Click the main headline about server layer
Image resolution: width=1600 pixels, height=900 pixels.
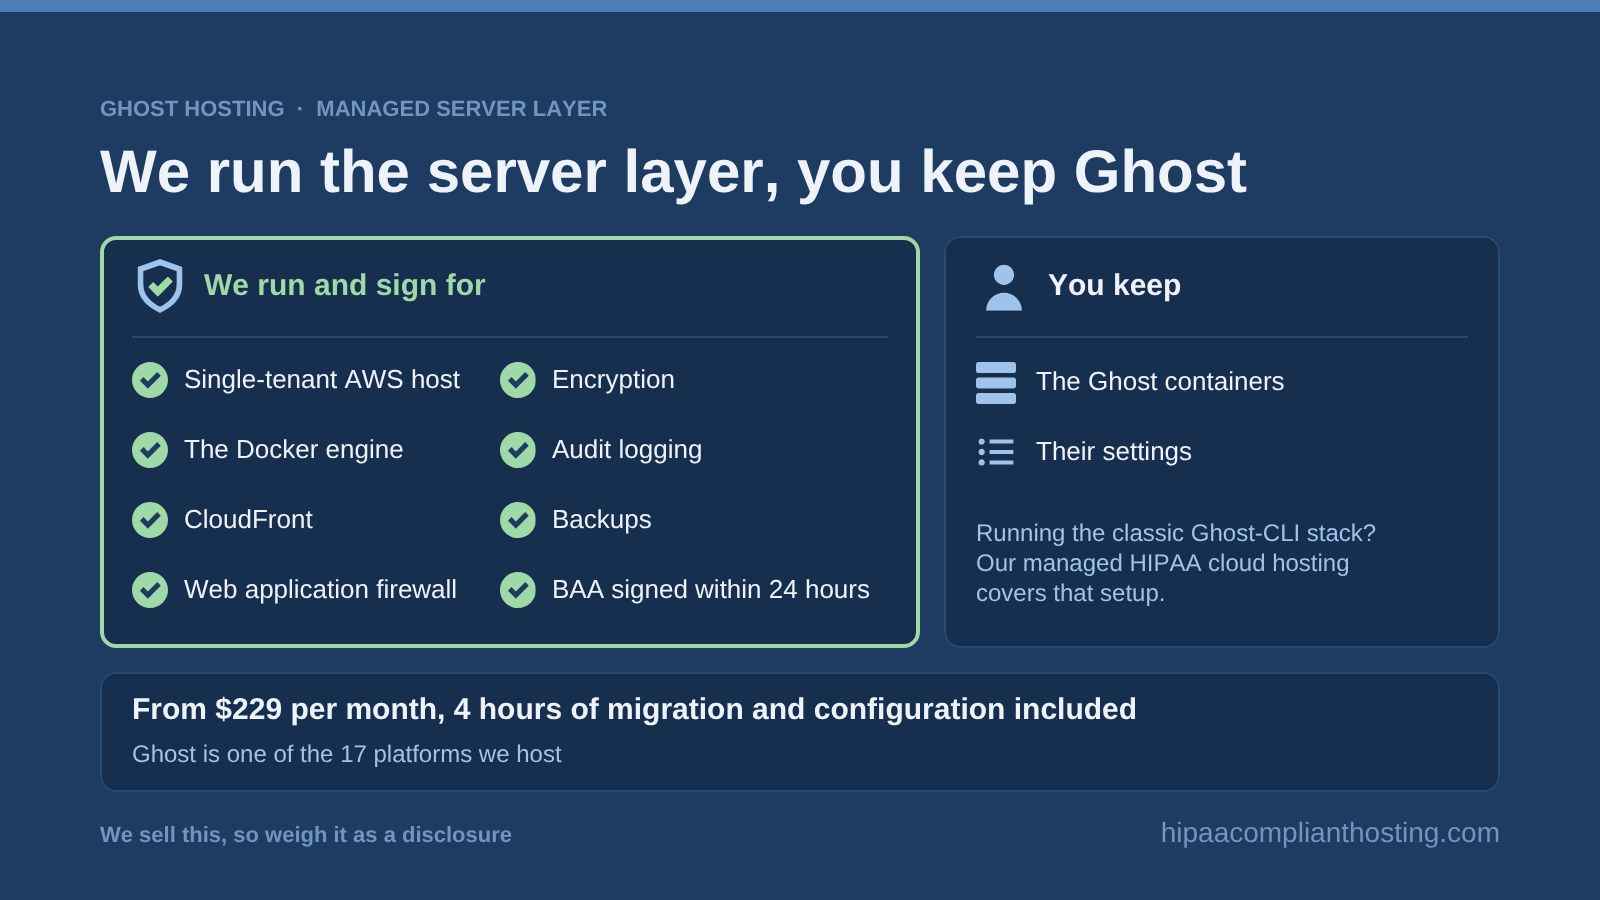pyautogui.click(x=673, y=172)
